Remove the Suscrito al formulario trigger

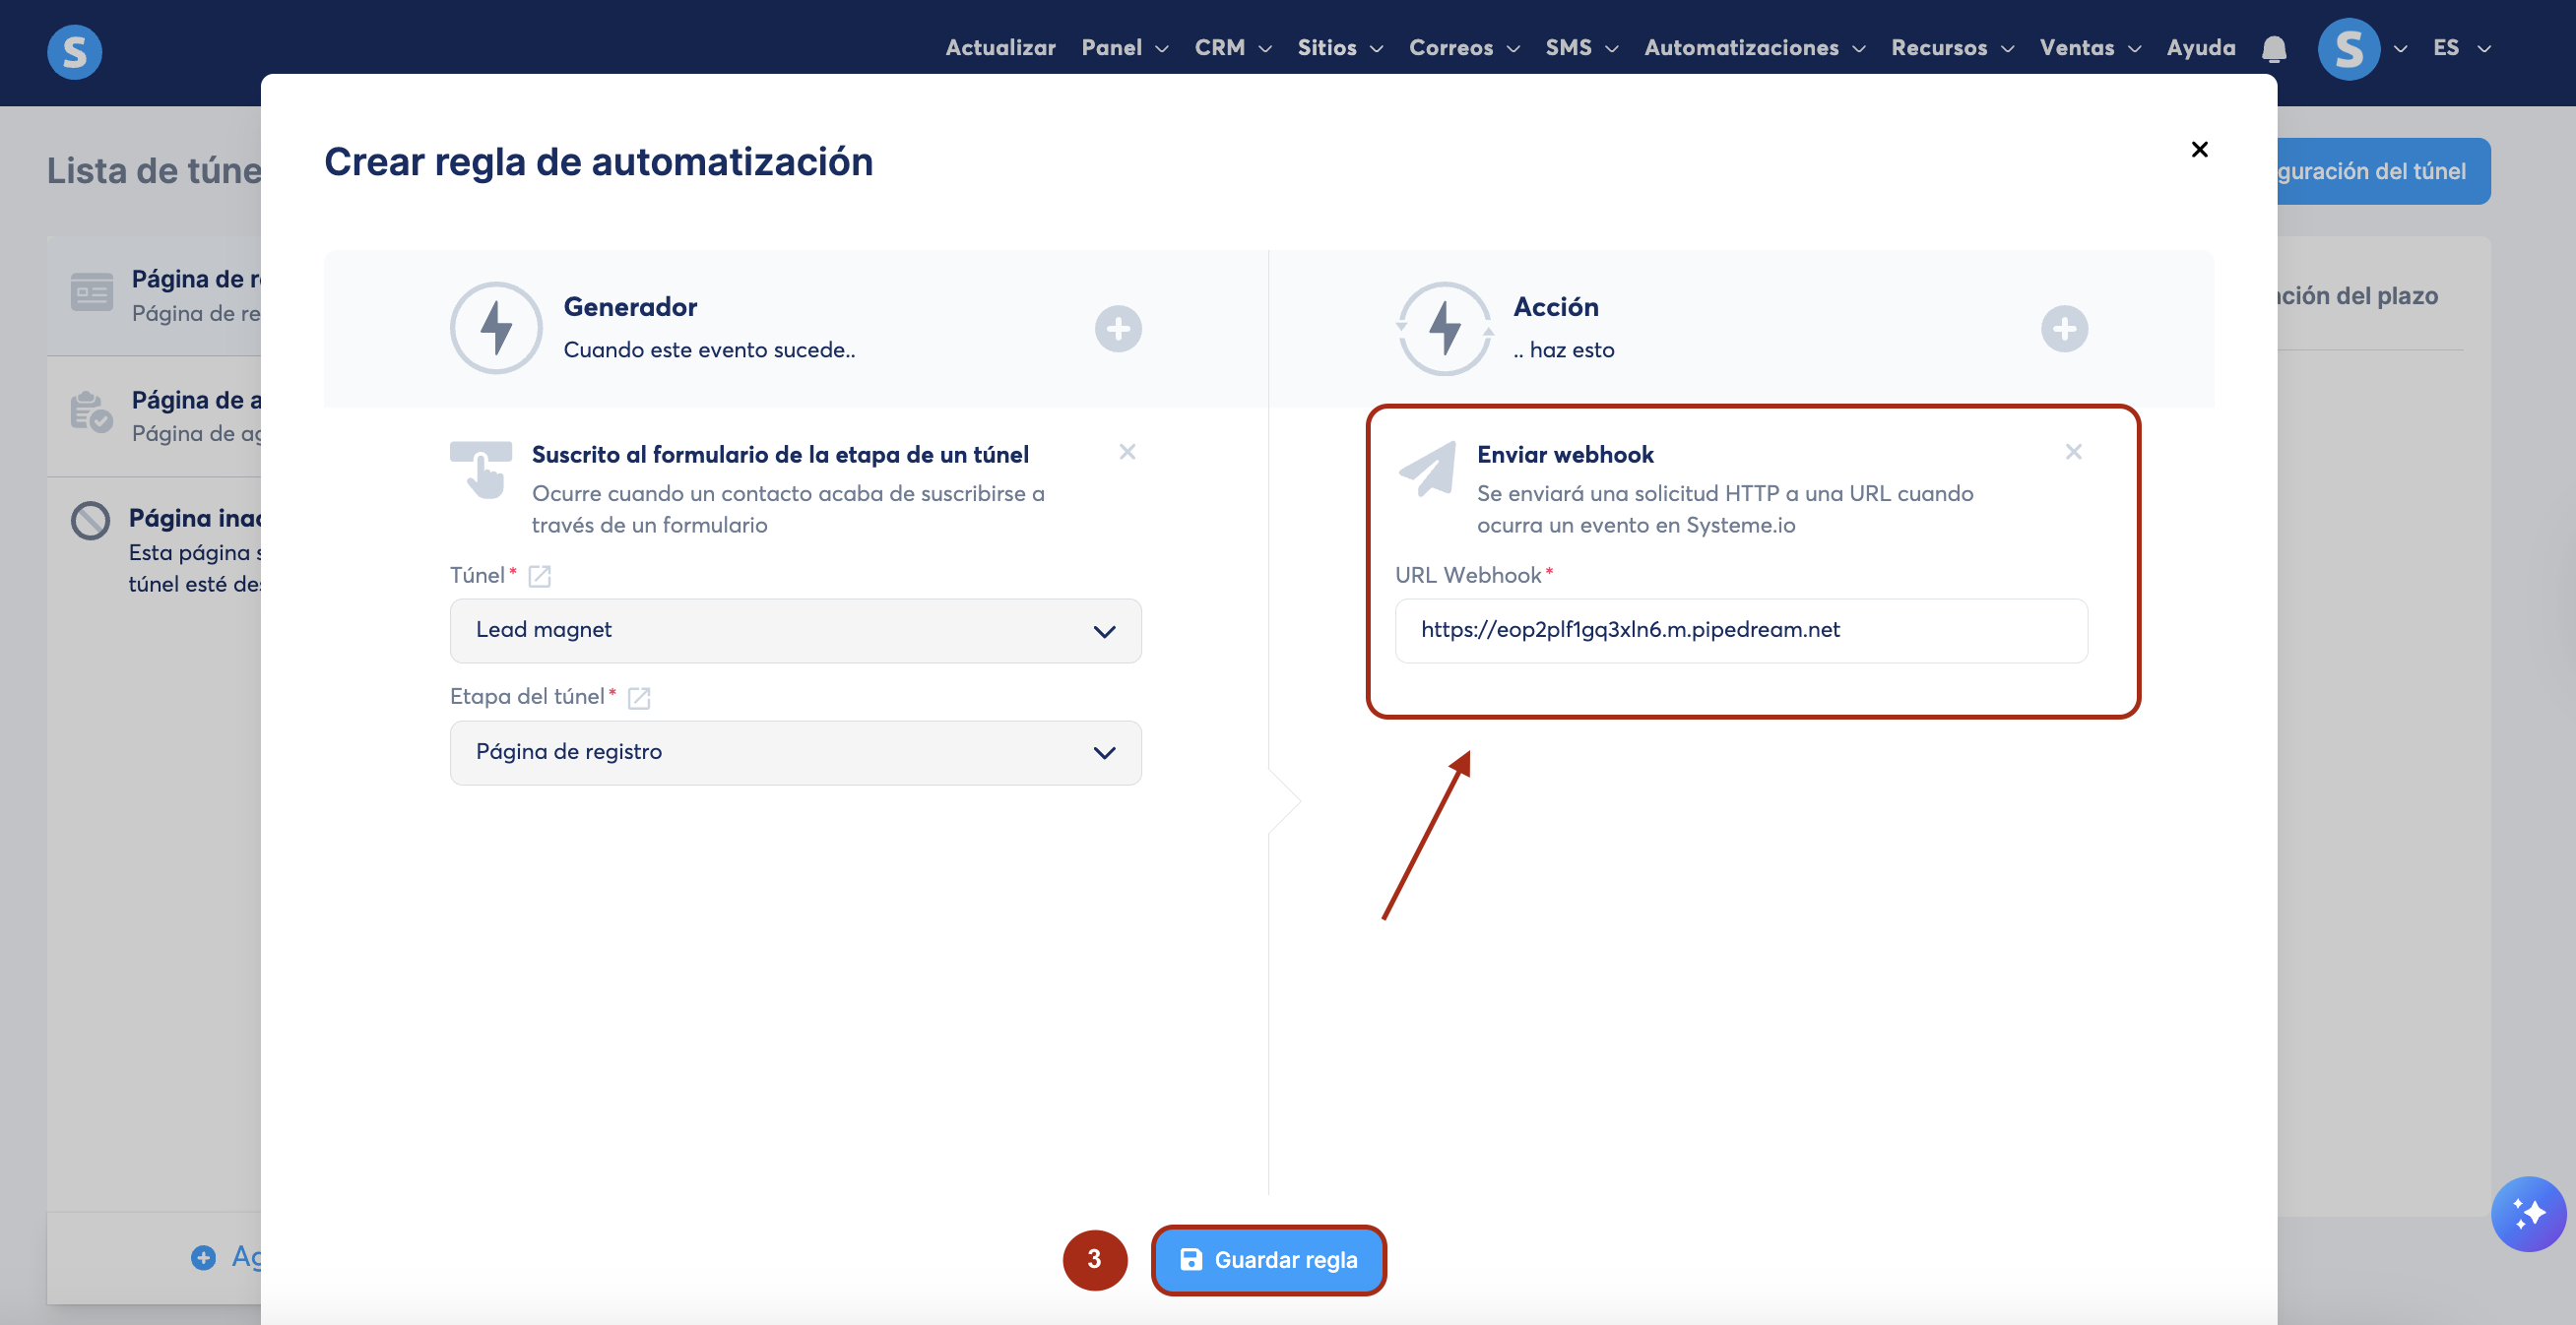point(1127,452)
